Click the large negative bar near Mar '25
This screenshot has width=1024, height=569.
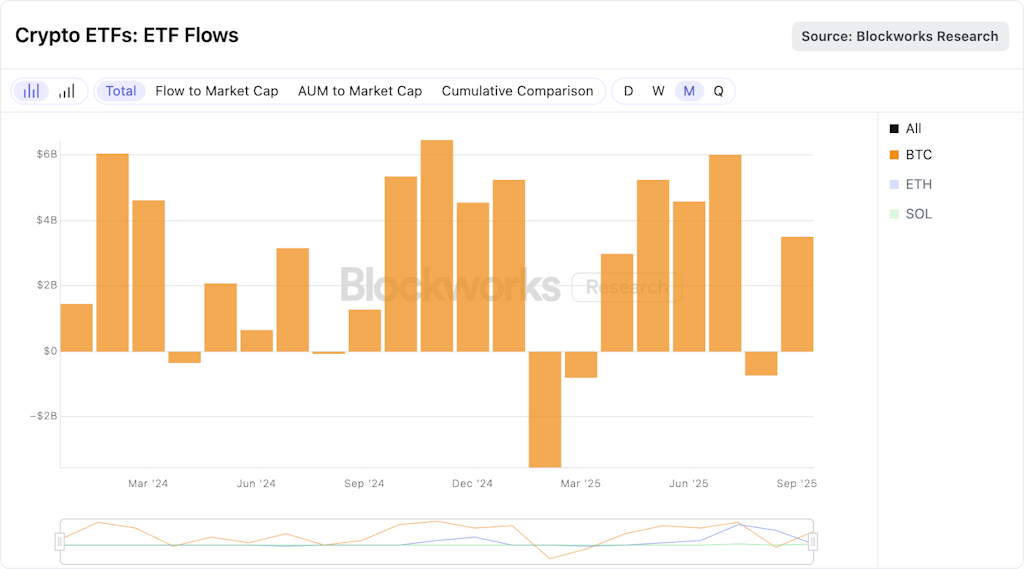pos(545,408)
